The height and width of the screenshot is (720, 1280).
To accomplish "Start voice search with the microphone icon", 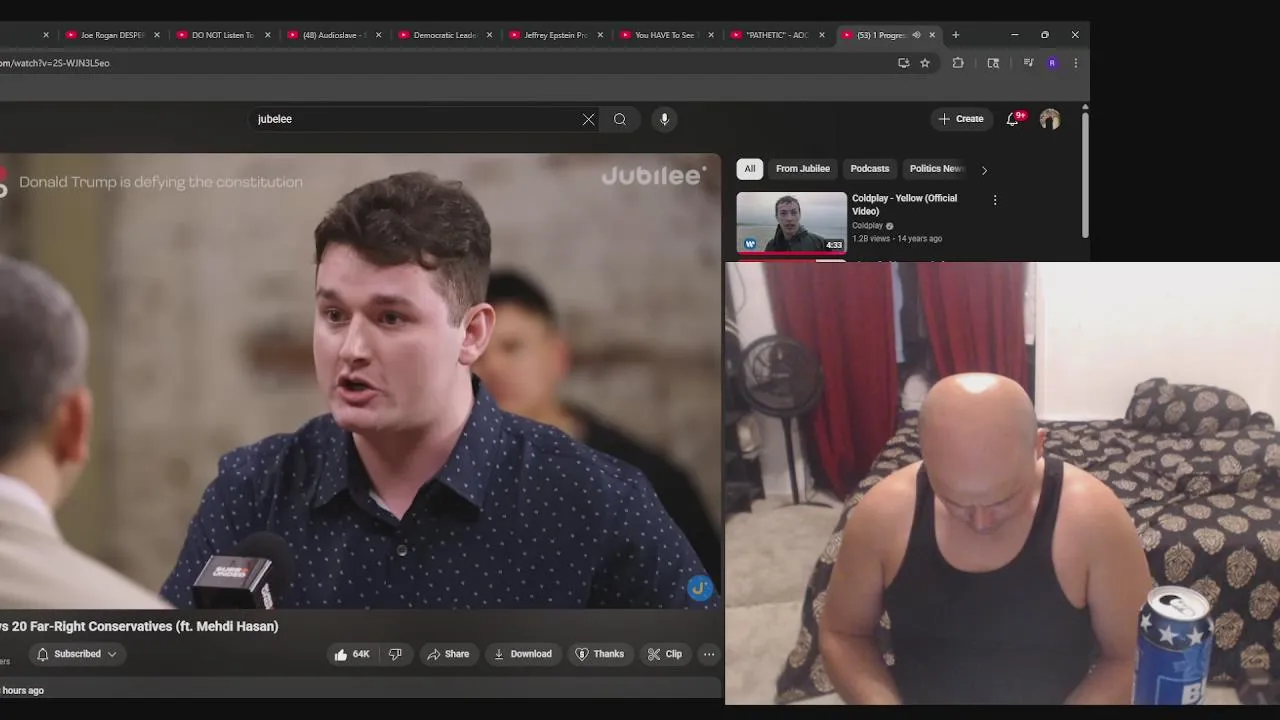I will click(664, 119).
